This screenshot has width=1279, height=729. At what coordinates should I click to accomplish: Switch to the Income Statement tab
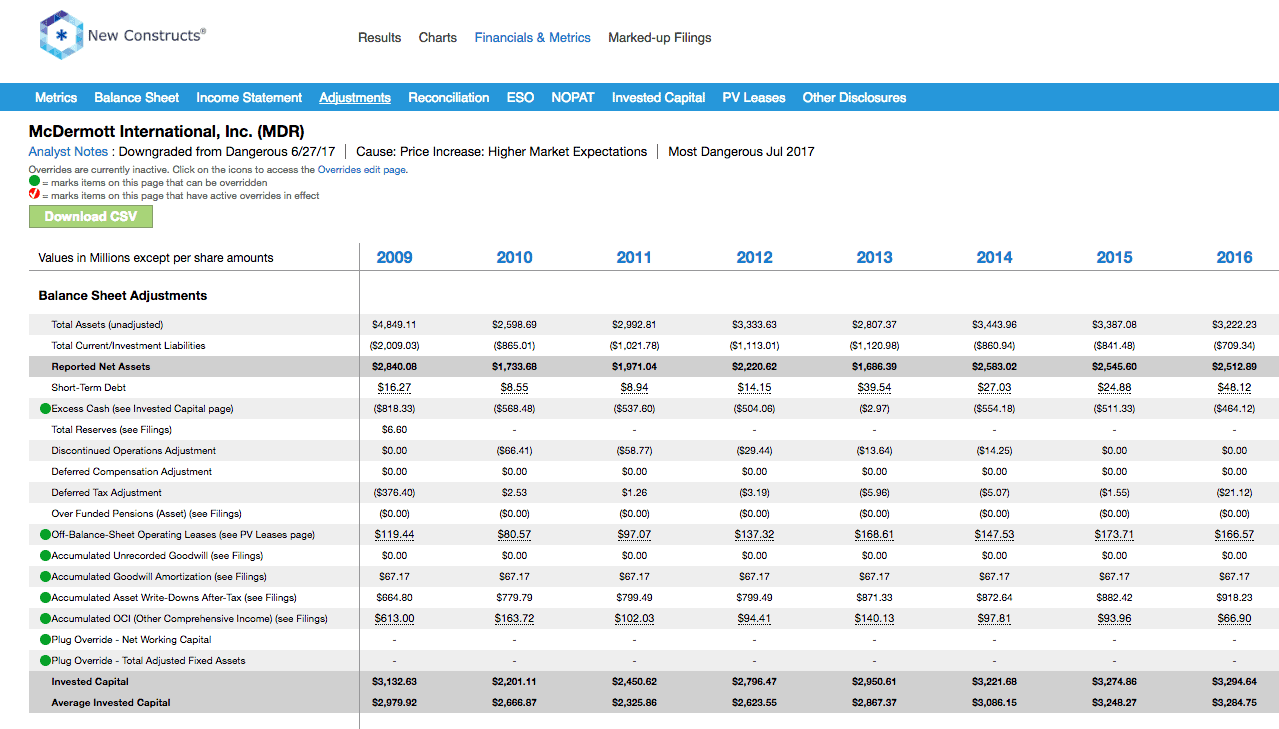click(249, 97)
